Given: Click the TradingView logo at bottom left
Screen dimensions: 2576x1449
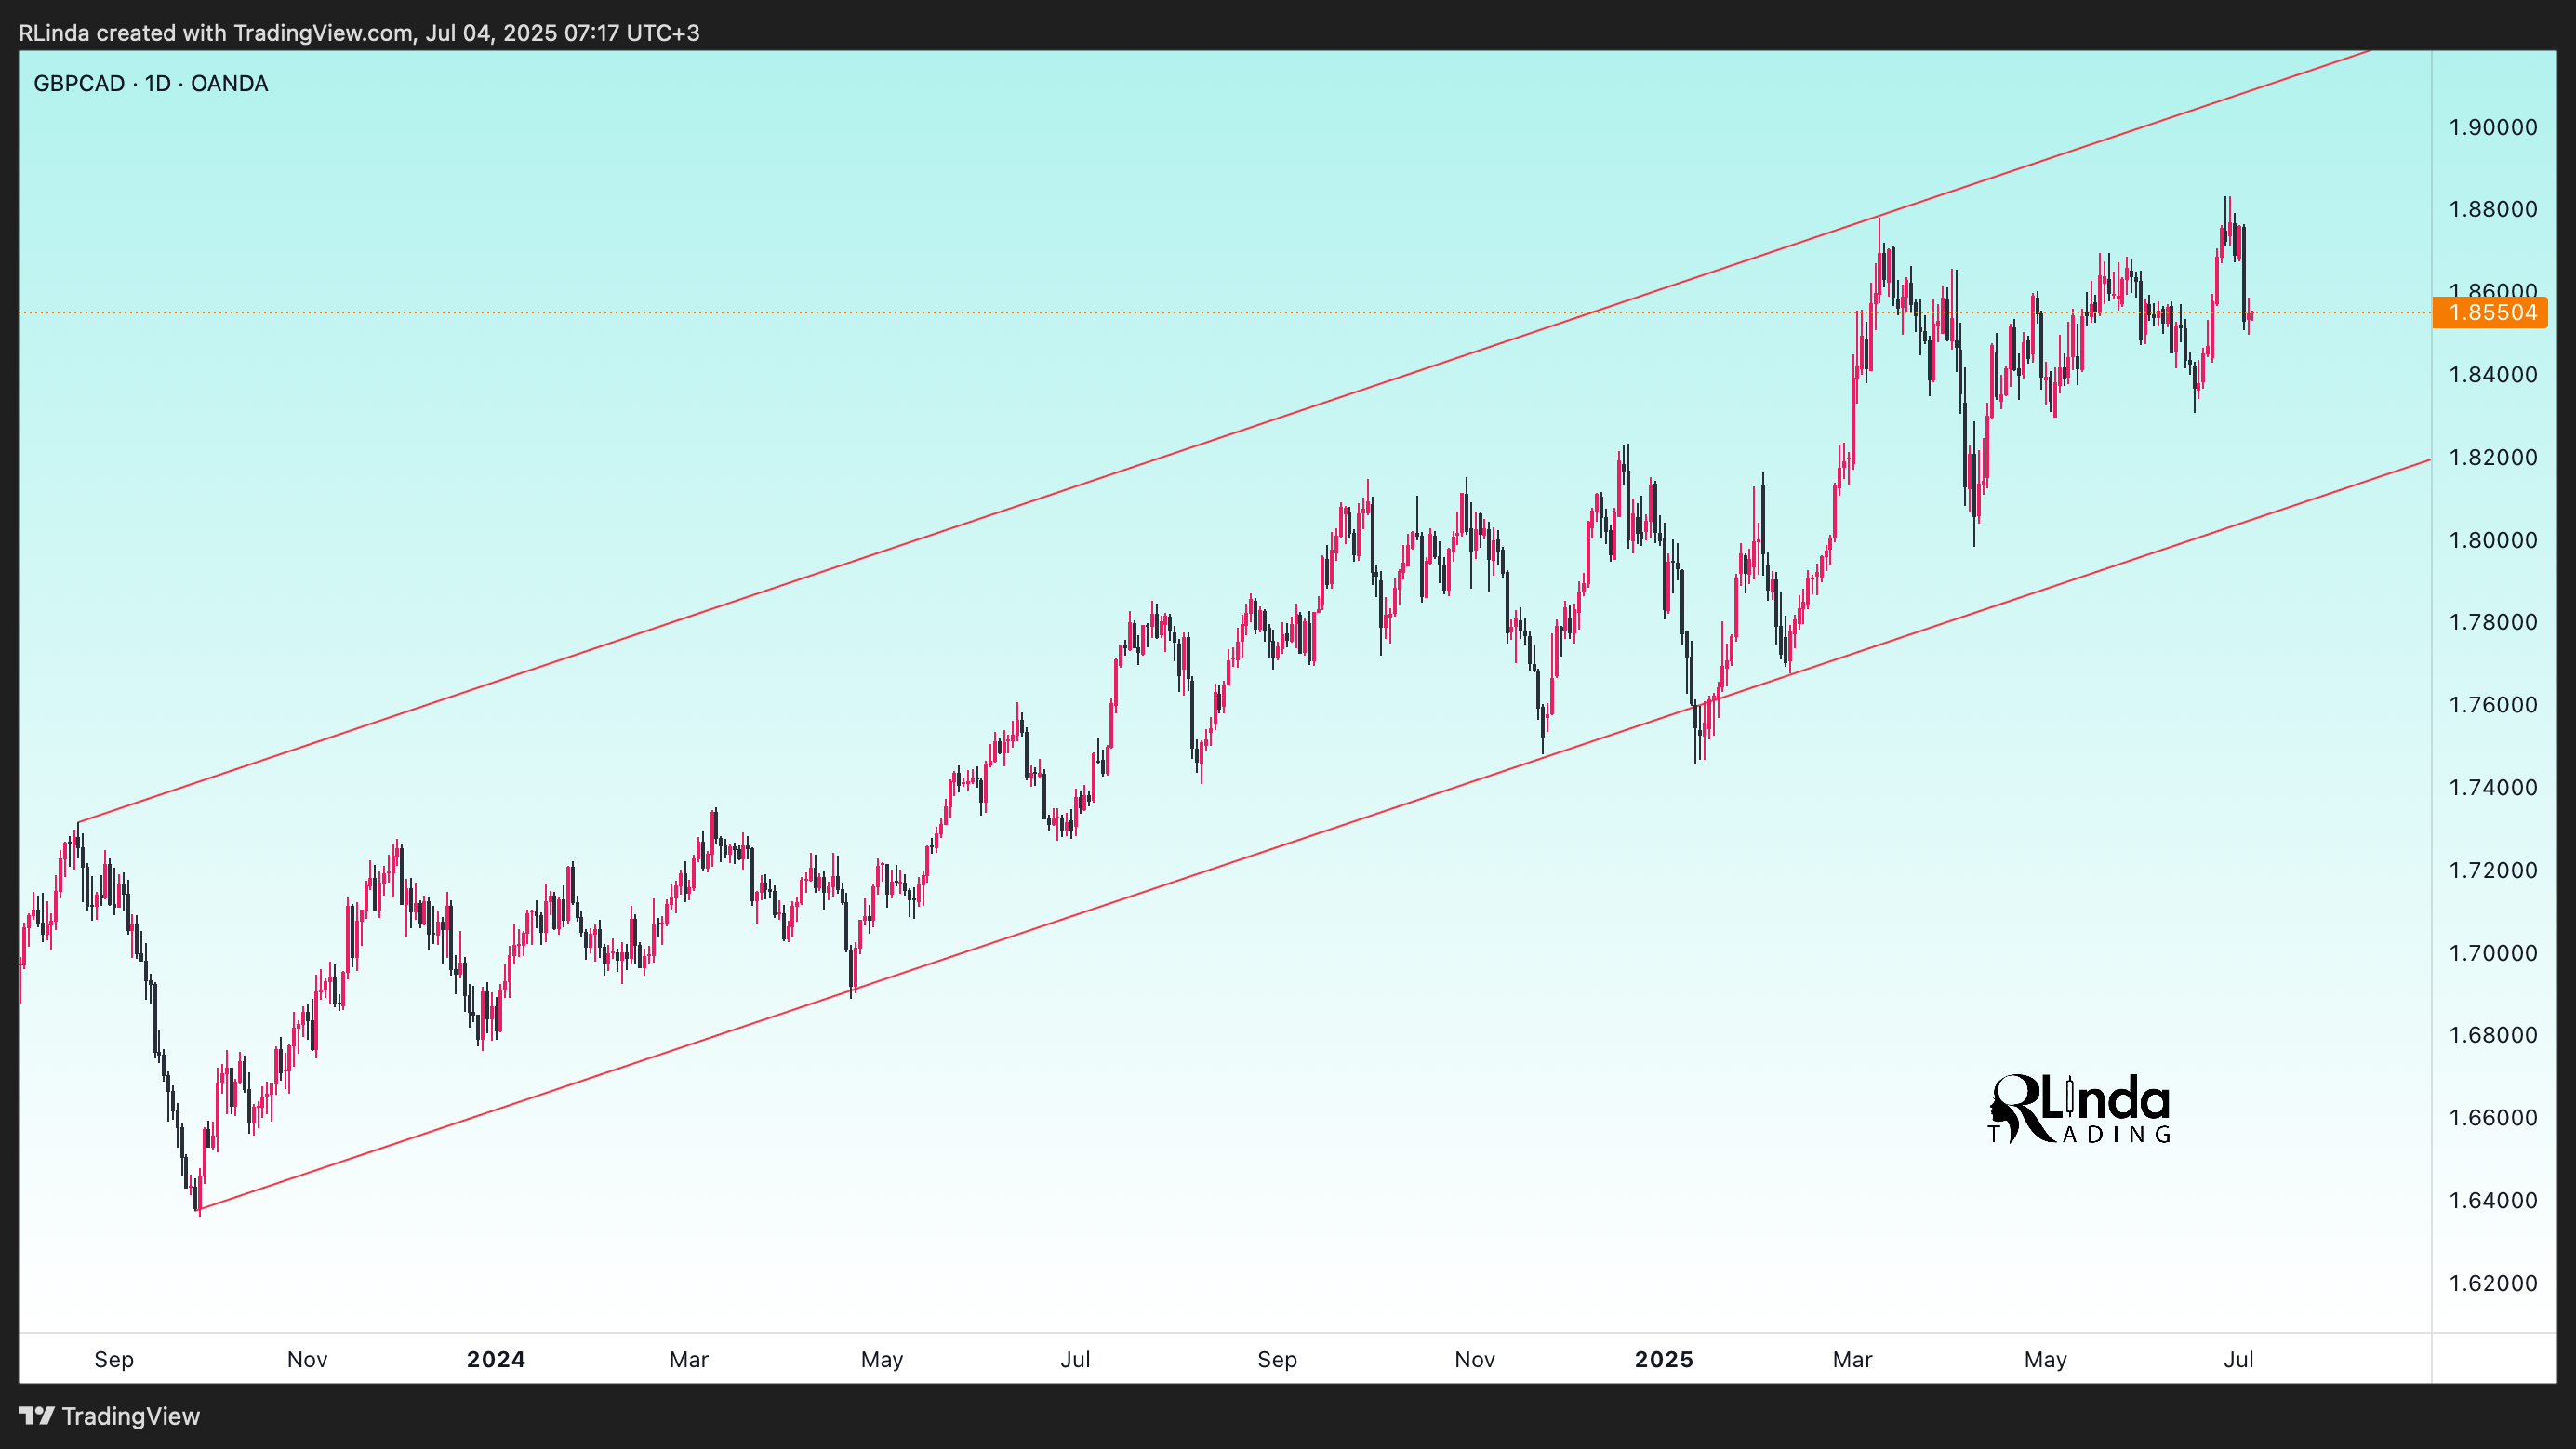Looking at the screenshot, I should pos(110,1416).
